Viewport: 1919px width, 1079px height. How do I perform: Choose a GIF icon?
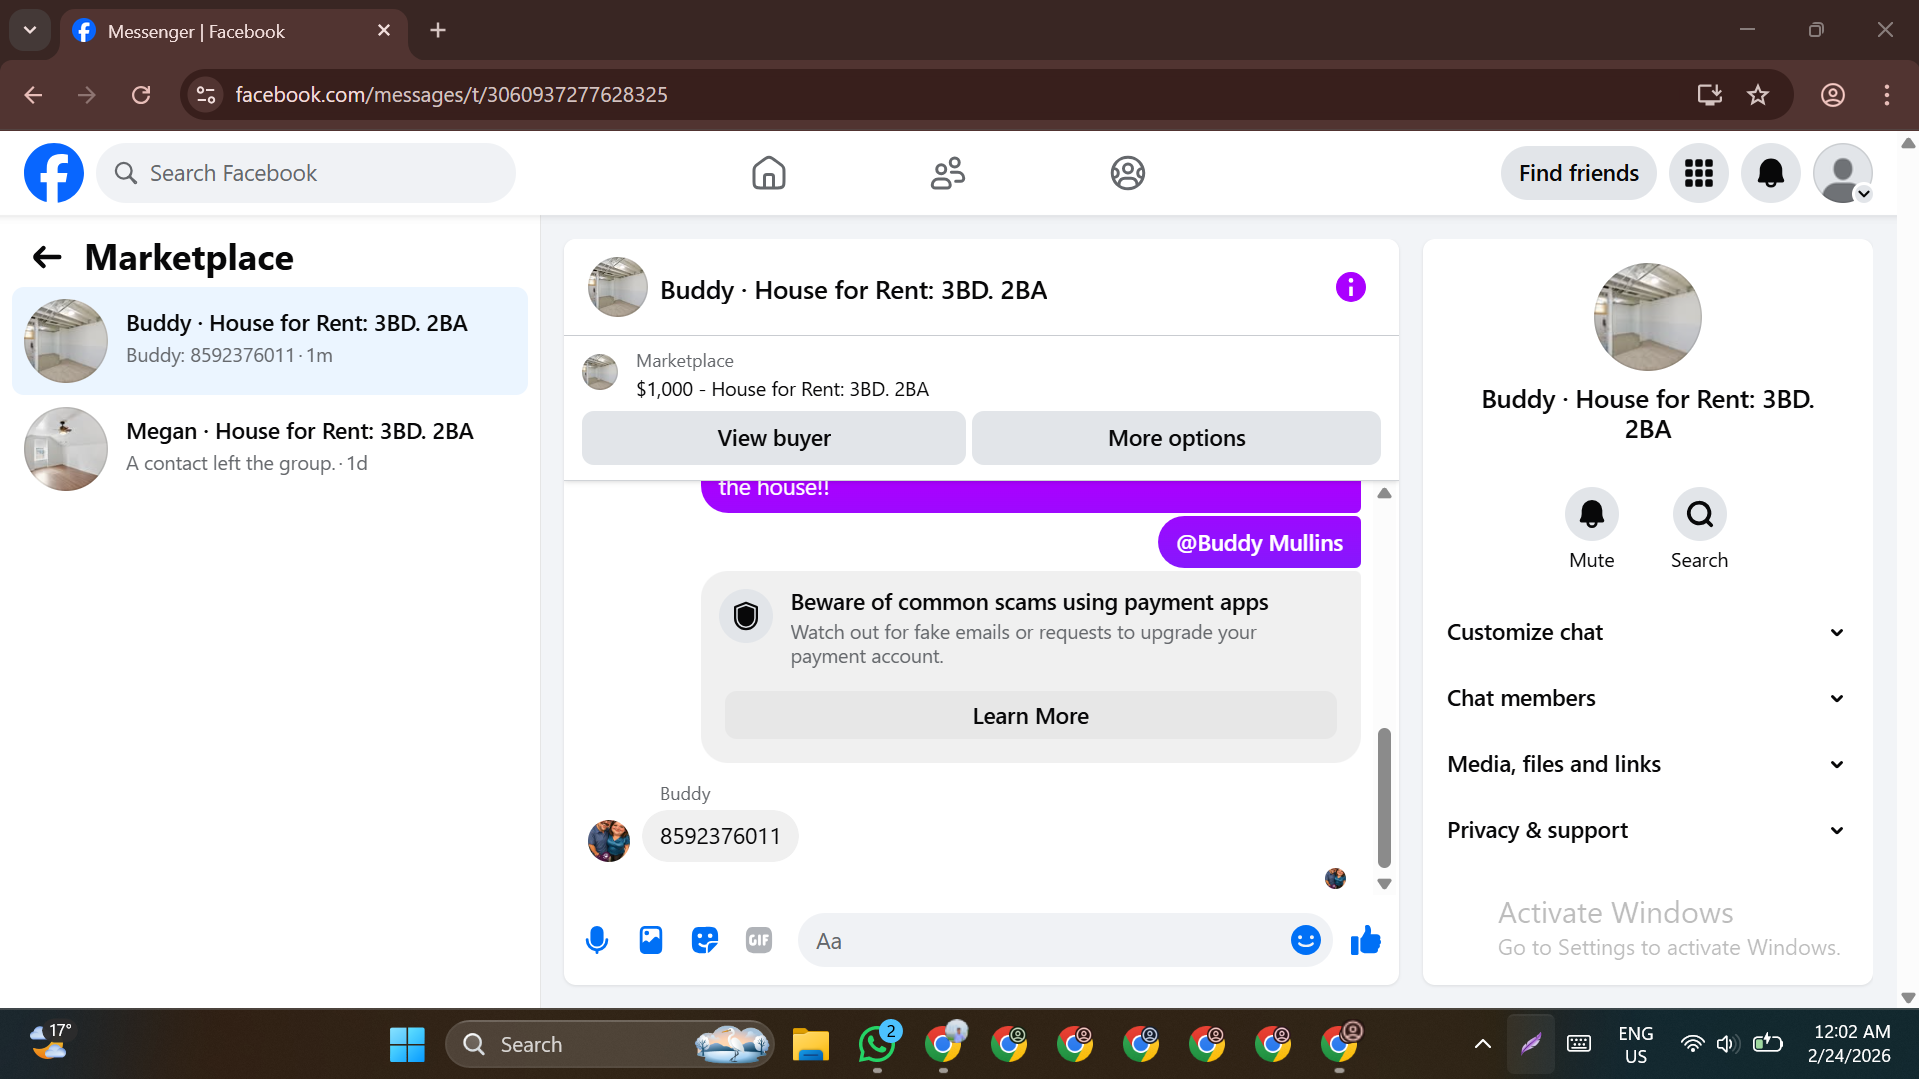point(759,940)
